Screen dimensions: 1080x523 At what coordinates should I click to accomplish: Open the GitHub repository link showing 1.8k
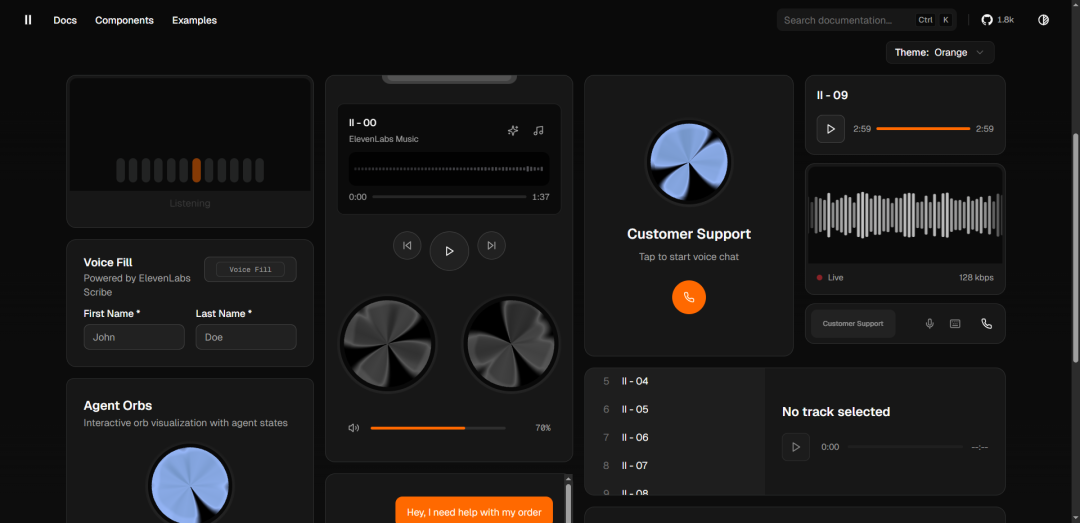997,20
